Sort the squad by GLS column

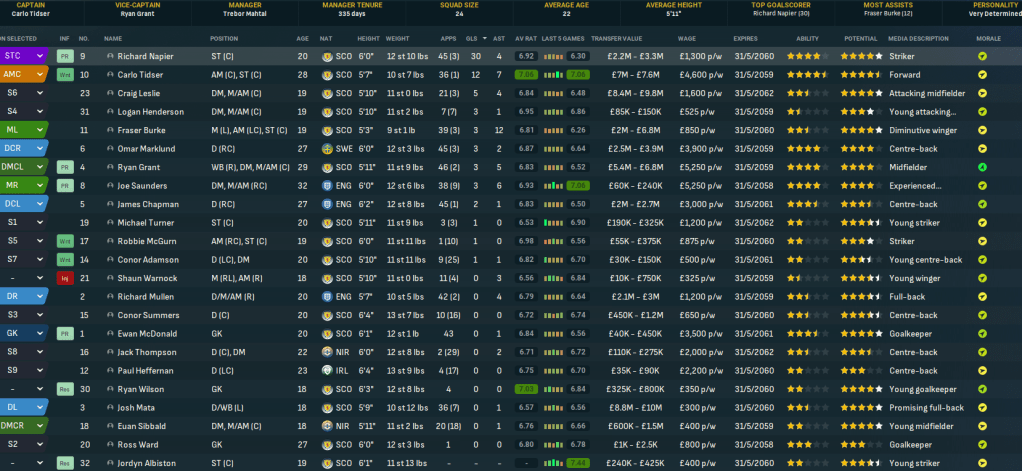click(470, 38)
